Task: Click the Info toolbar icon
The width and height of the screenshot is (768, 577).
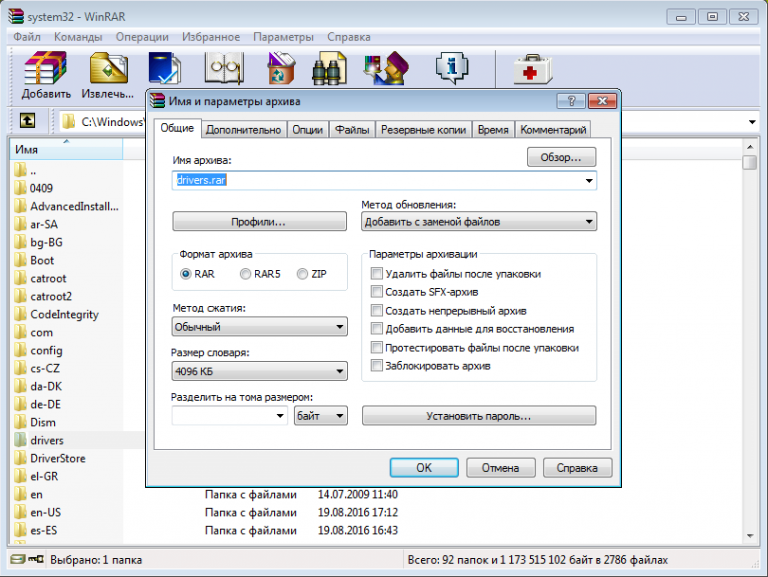Action: coord(452,68)
